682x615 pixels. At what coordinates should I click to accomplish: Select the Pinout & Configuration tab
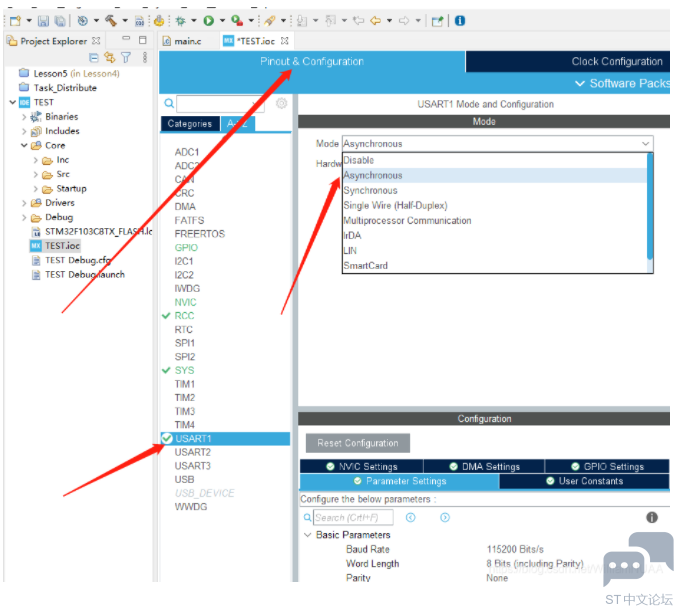pyautogui.click(x=312, y=61)
